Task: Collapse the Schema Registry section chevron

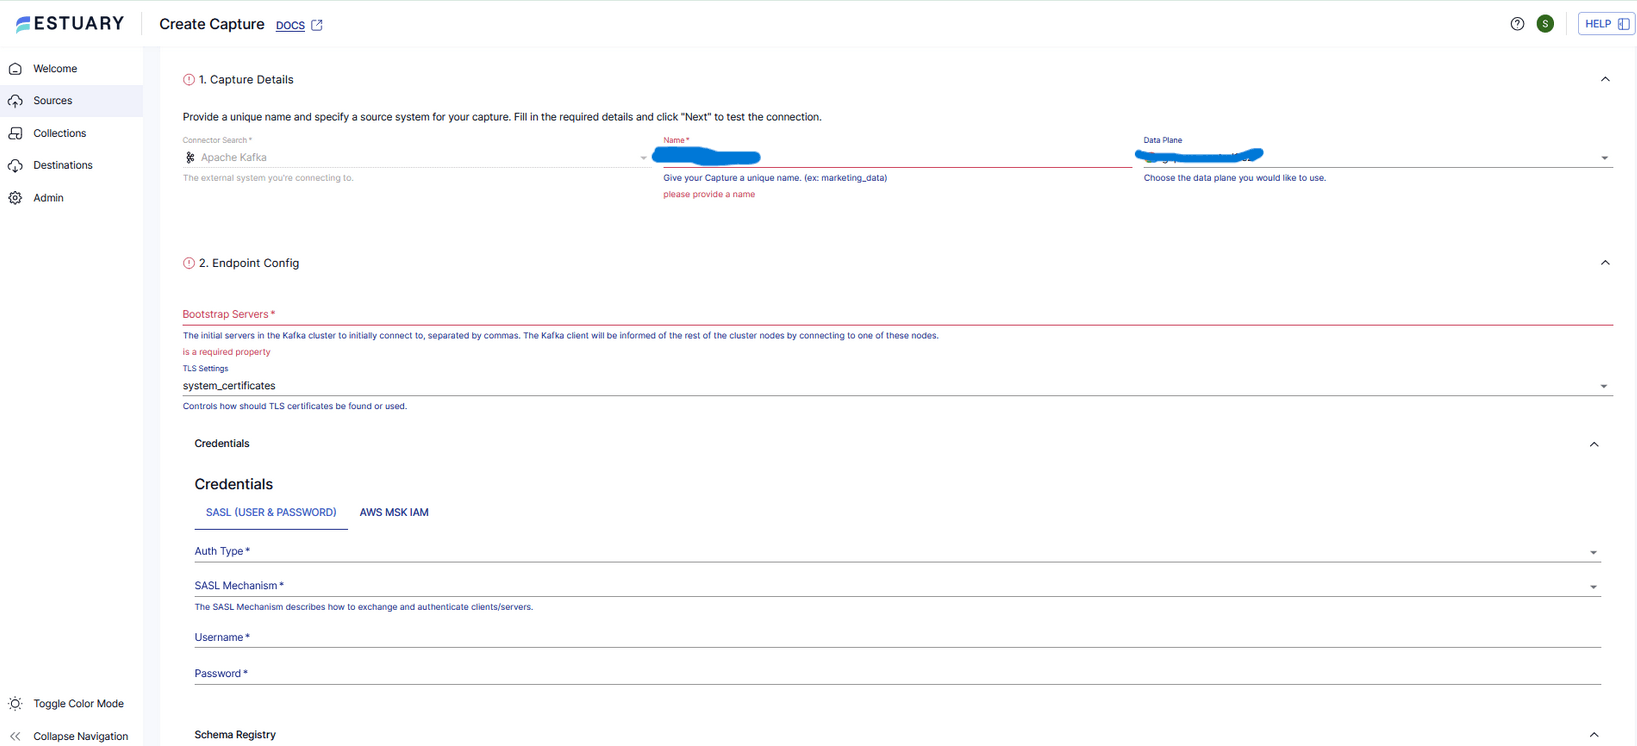Action: [x=1594, y=735]
